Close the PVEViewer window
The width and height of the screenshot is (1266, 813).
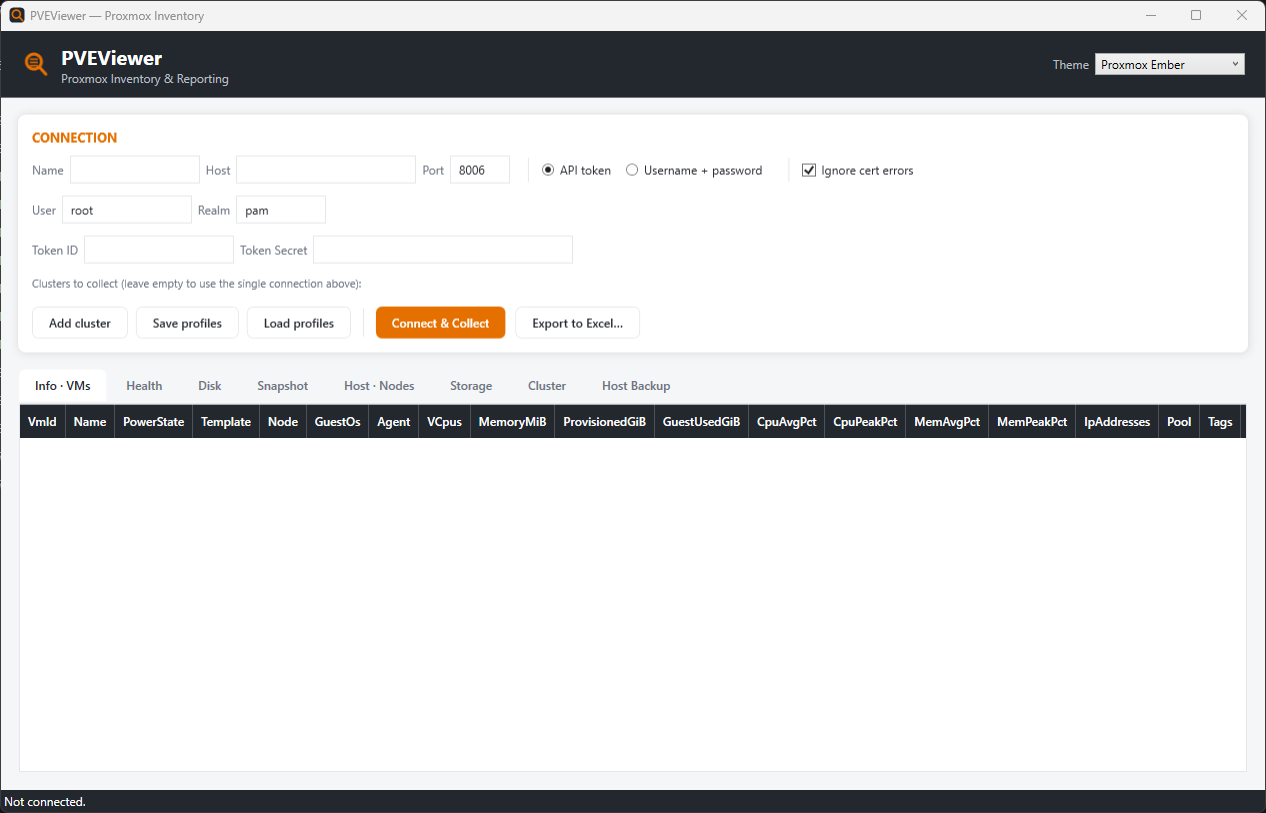(1242, 15)
